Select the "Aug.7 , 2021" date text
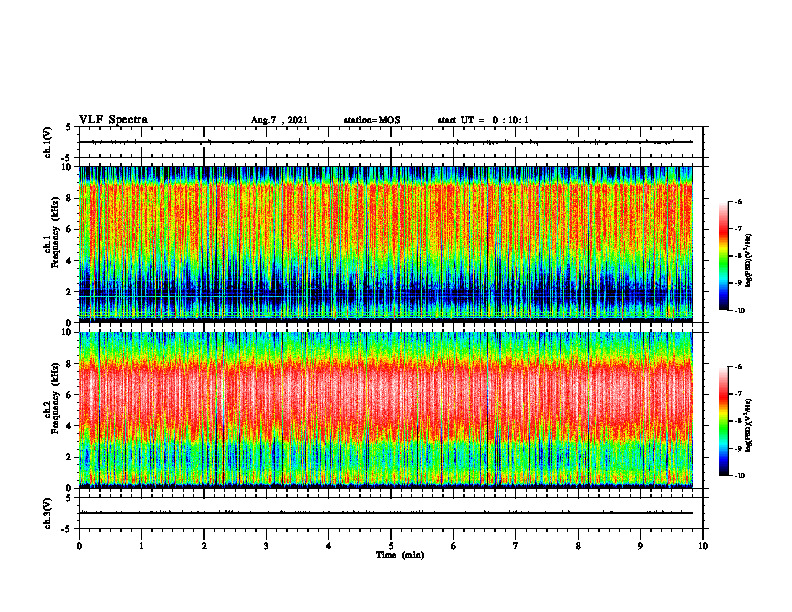This screenshot has width=792, height=612. (279, 120)
